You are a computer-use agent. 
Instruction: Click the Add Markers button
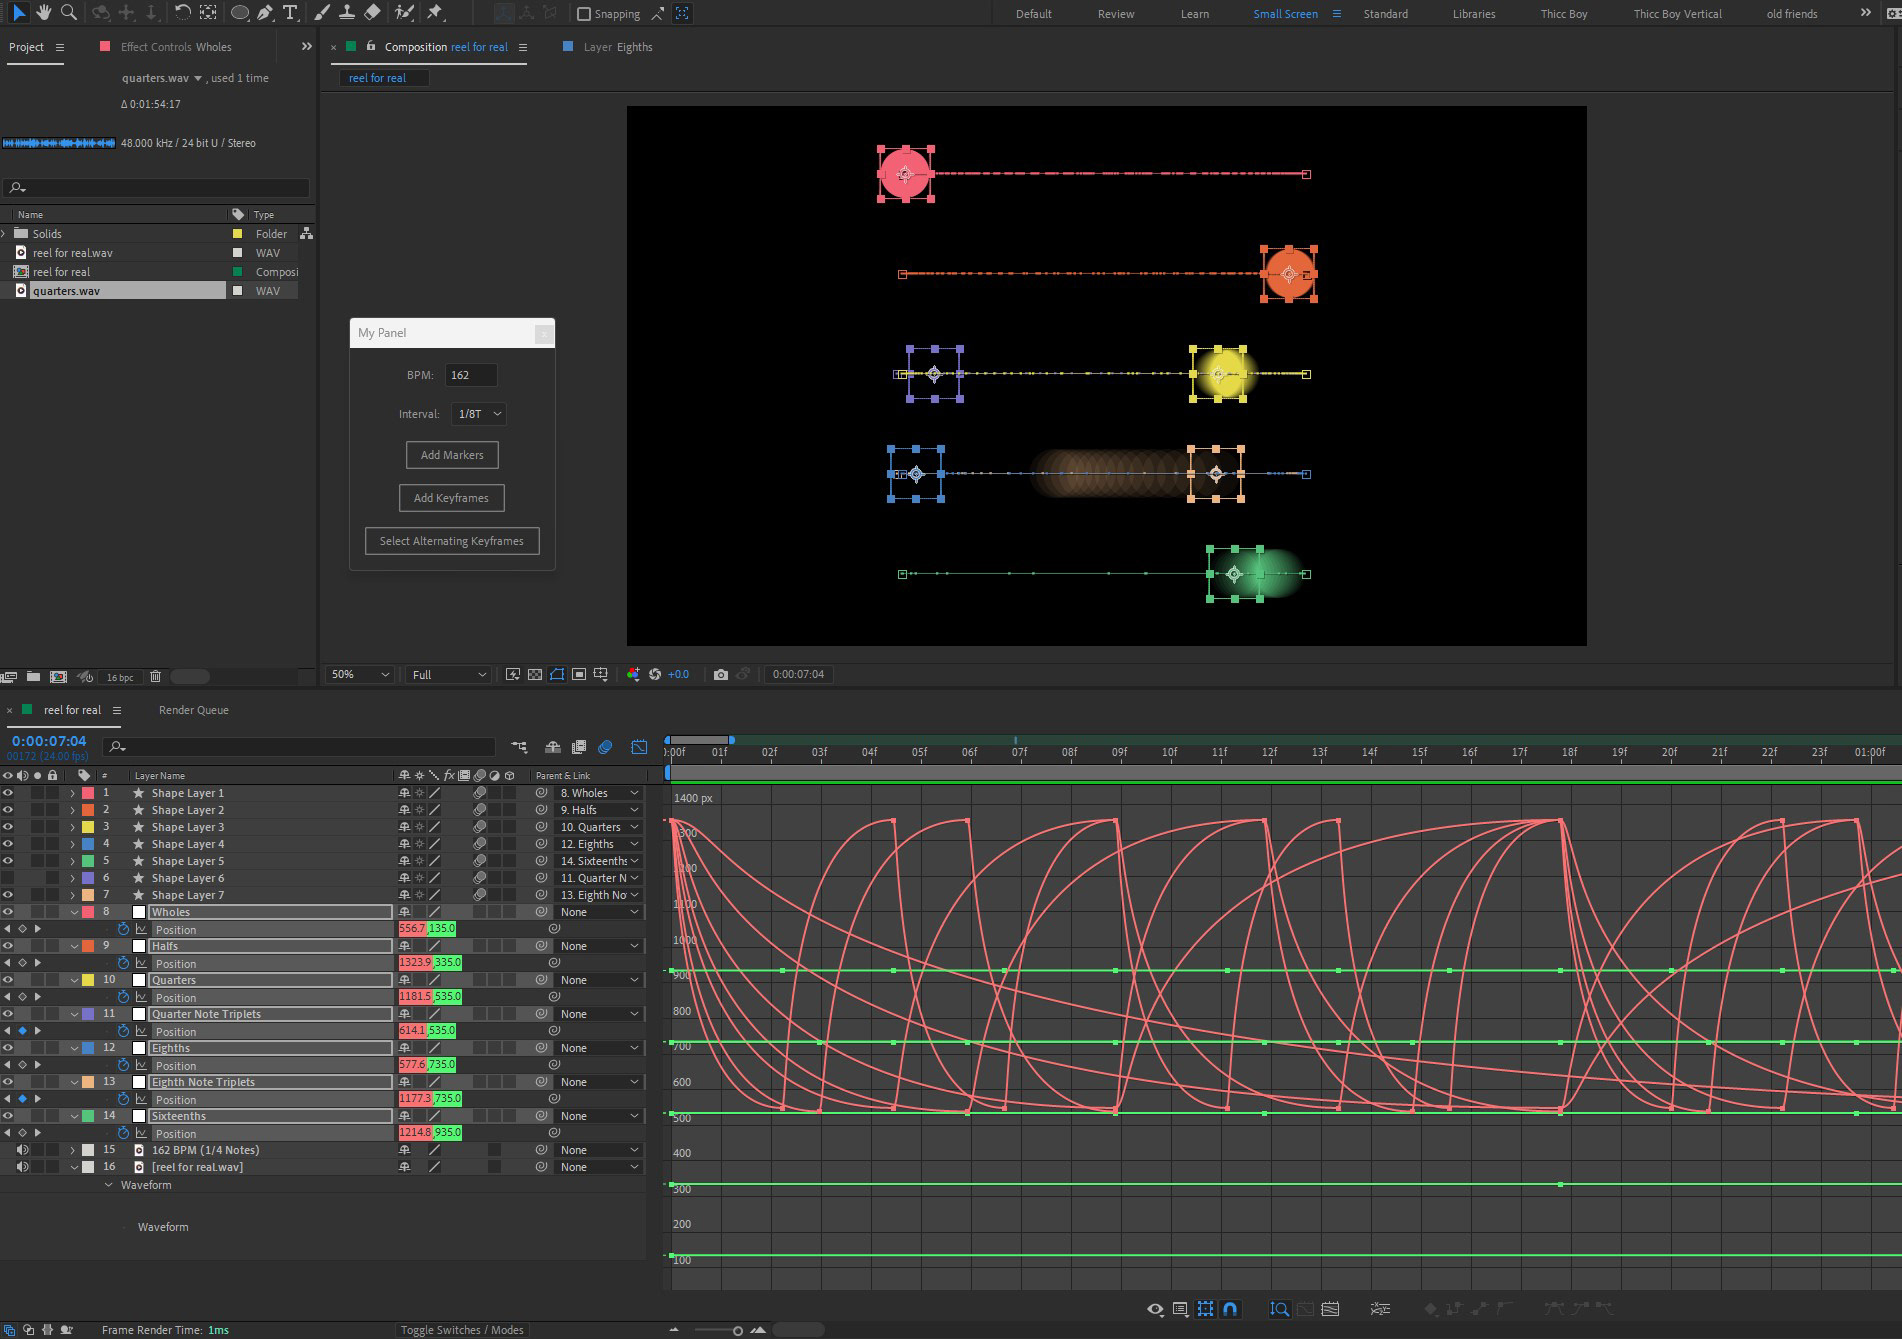coord(452,455)
